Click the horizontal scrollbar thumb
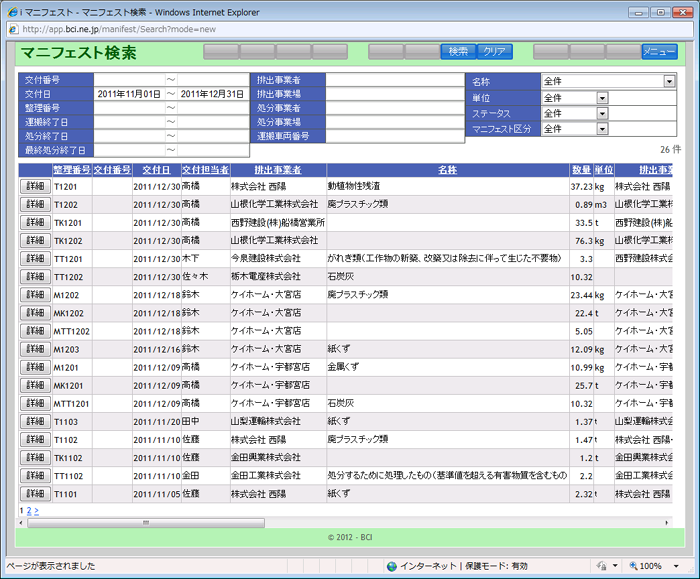The width and height of the screenshot is (700, 579). 146,523
